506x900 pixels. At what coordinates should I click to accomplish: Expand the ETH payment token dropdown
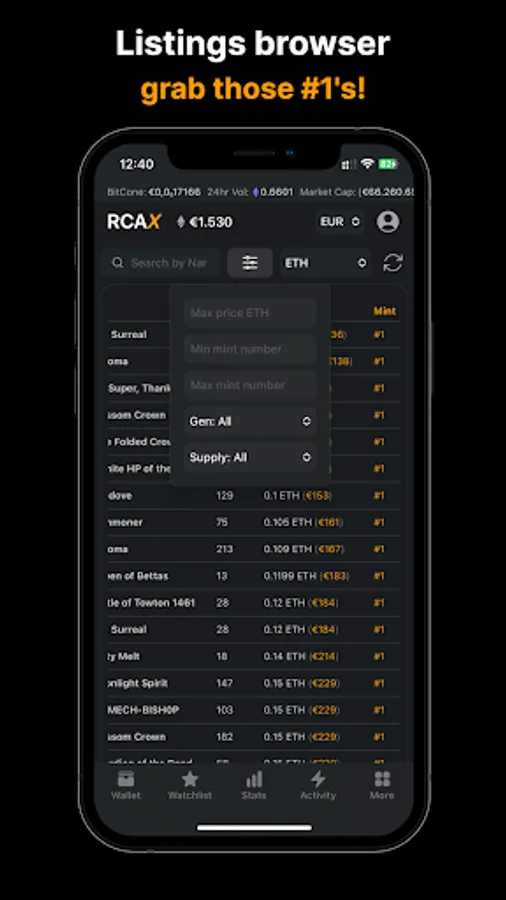[325, 263]
